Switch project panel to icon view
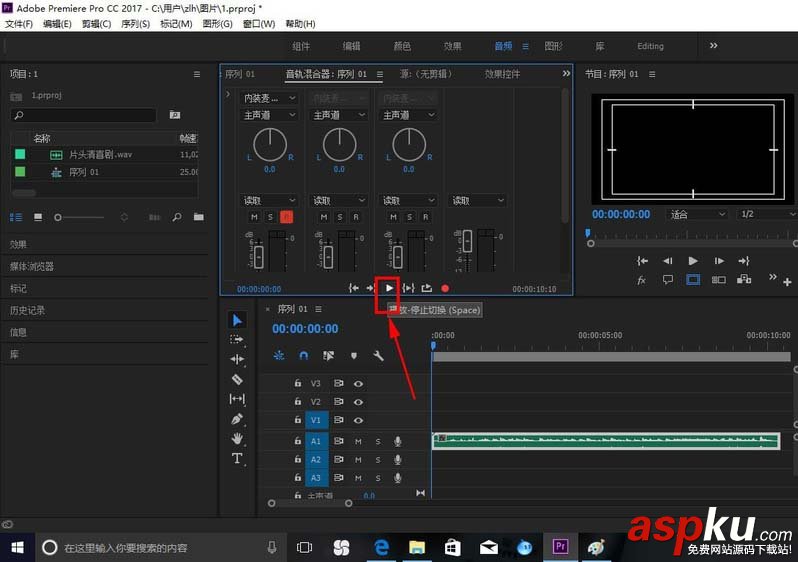The width and height of the screenshot is (798, 562). pyautogui.click(x=38, y=217)
